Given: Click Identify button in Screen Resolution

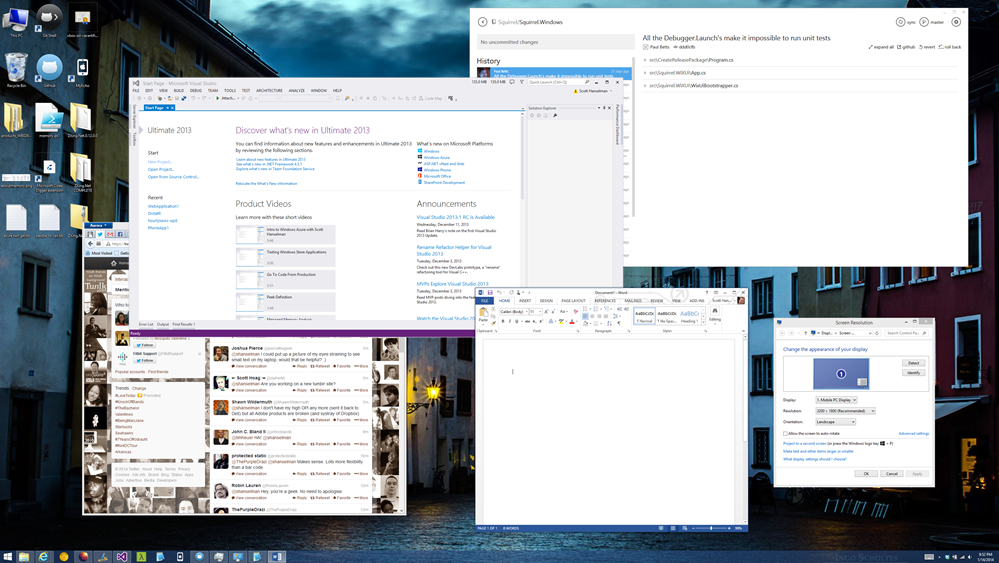Looking at the screenshot, I should (914, 373).
